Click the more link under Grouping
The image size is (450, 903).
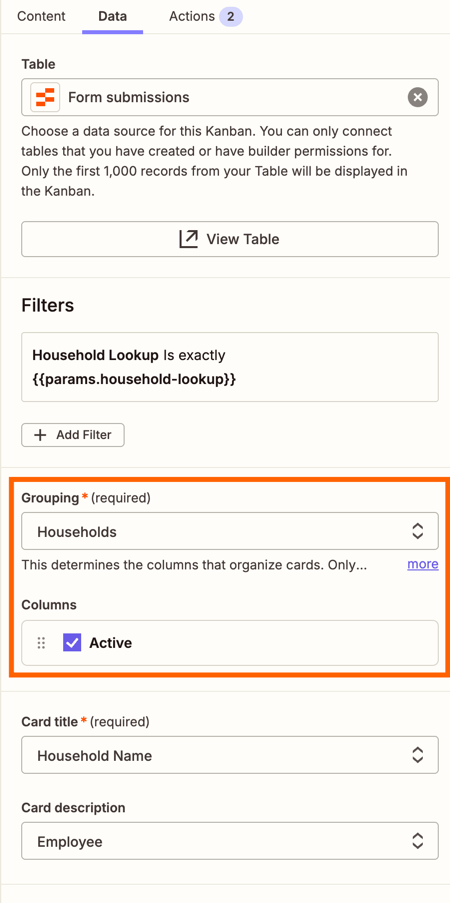click(423, 564)
